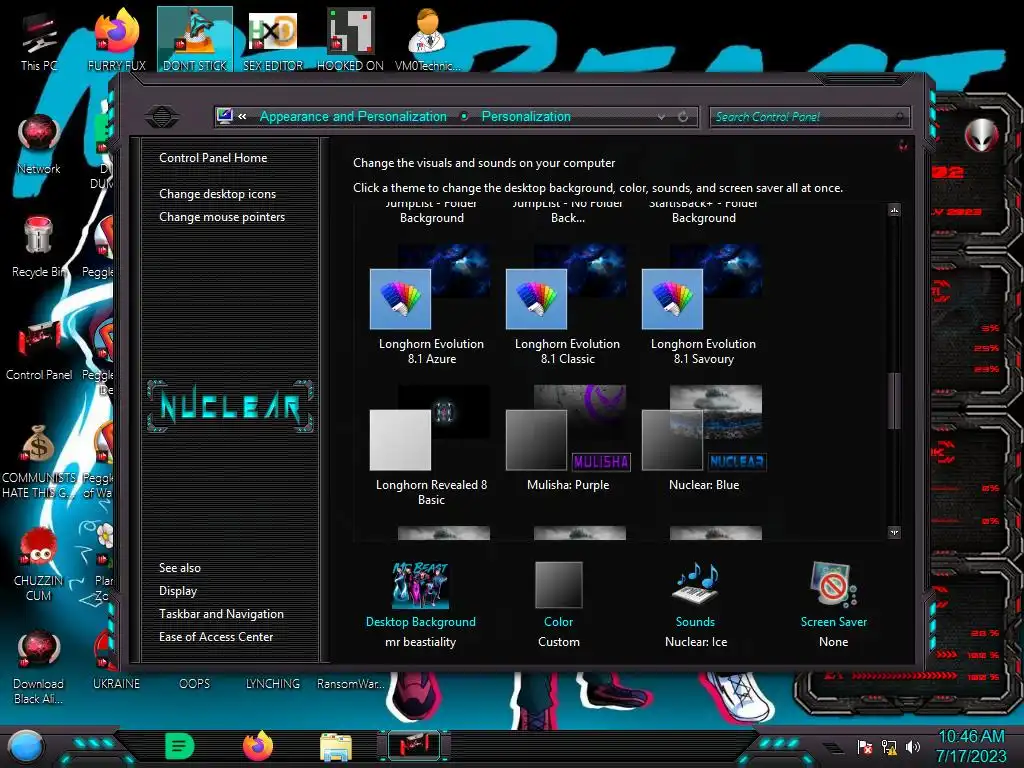Select Longhorn Evolution 8.1 Azure theme
Viewport: 1024px width, 768px height.
(431, 304)
